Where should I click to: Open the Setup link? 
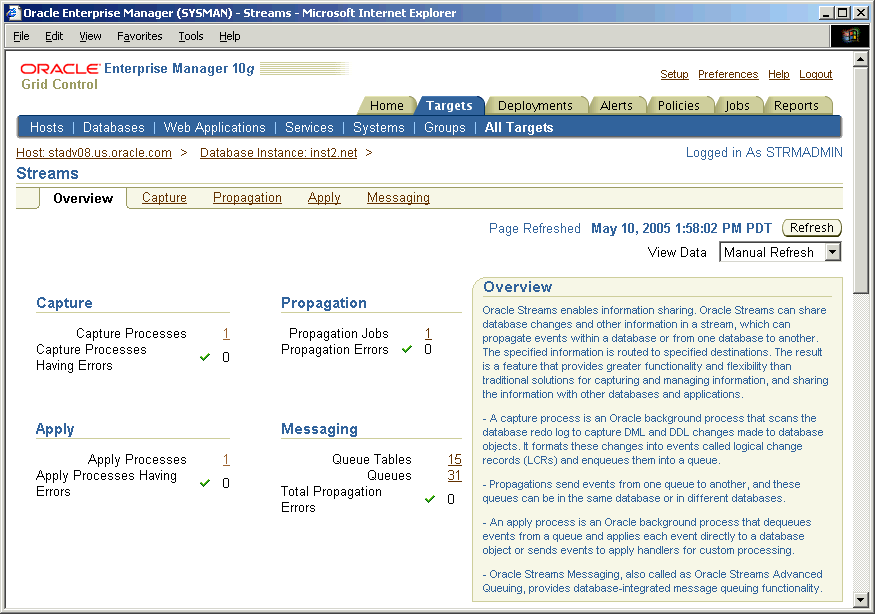click(x=674, y=74)
